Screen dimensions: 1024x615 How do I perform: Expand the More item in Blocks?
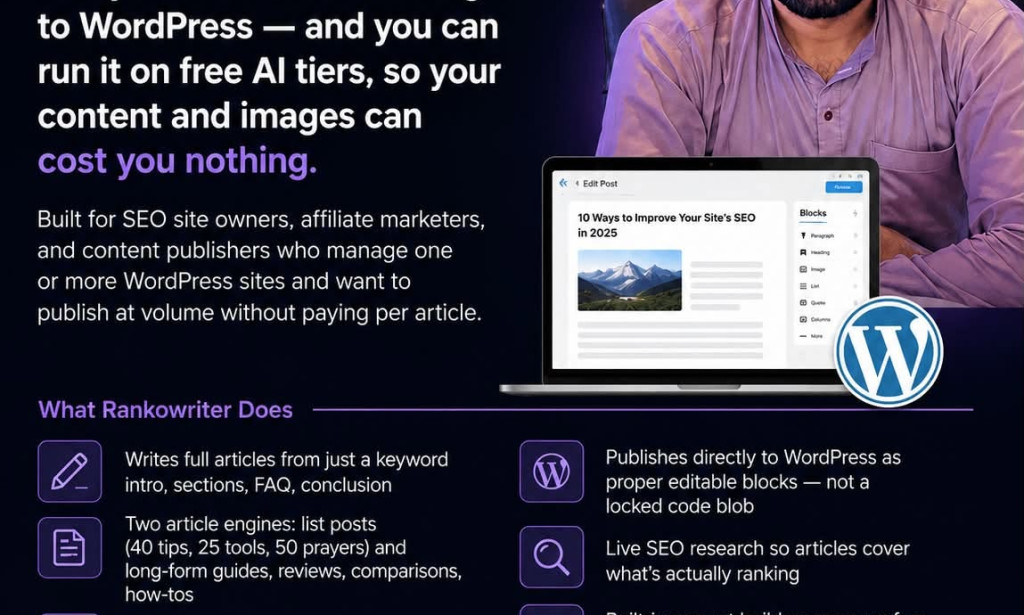click(811, 336)
